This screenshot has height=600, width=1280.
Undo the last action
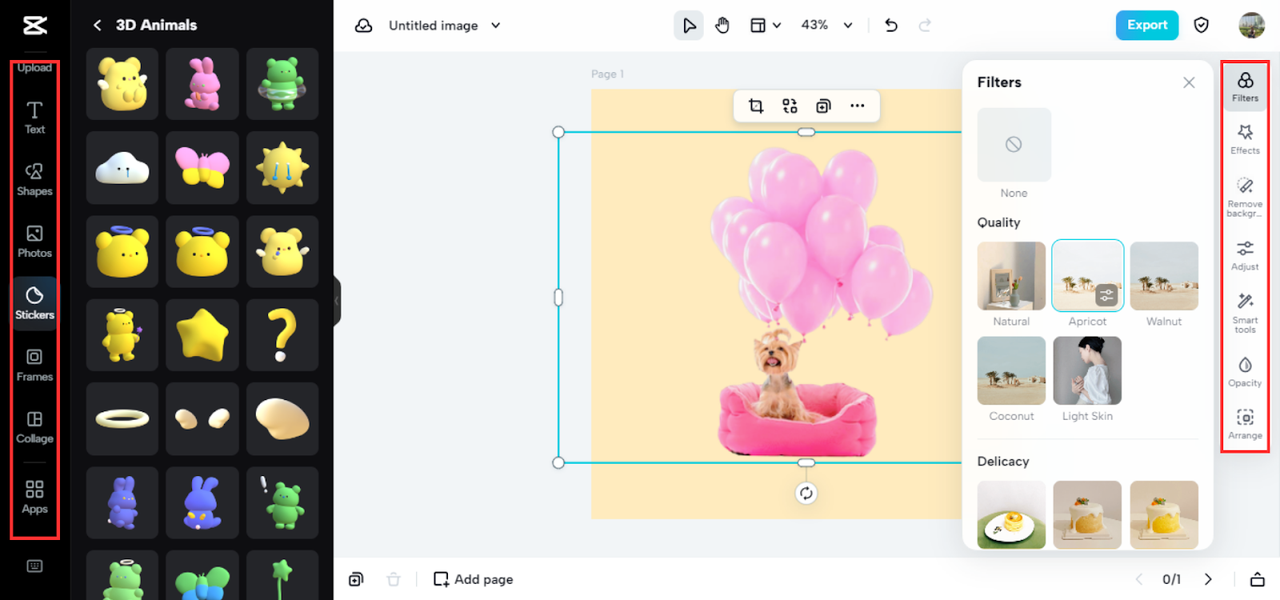click(x=891, y=25)
